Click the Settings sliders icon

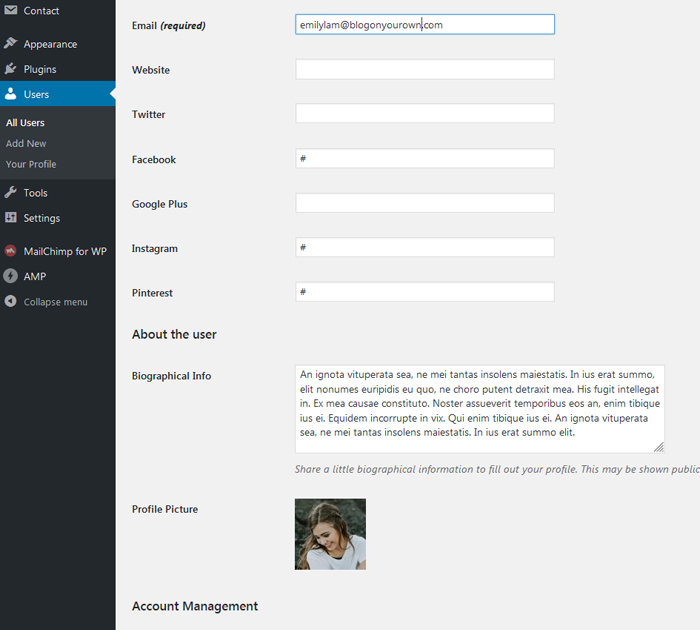pyautogui.click(x=10, y=217)
